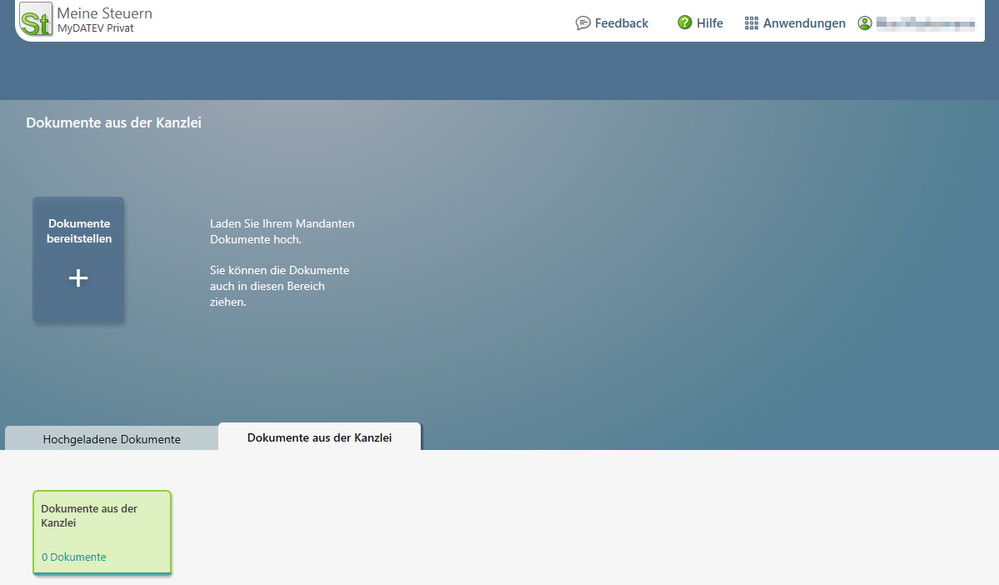Click the Feedback speech bubble icon
Image resolution: width=999 pixels, height=585 pixels.
583,23
